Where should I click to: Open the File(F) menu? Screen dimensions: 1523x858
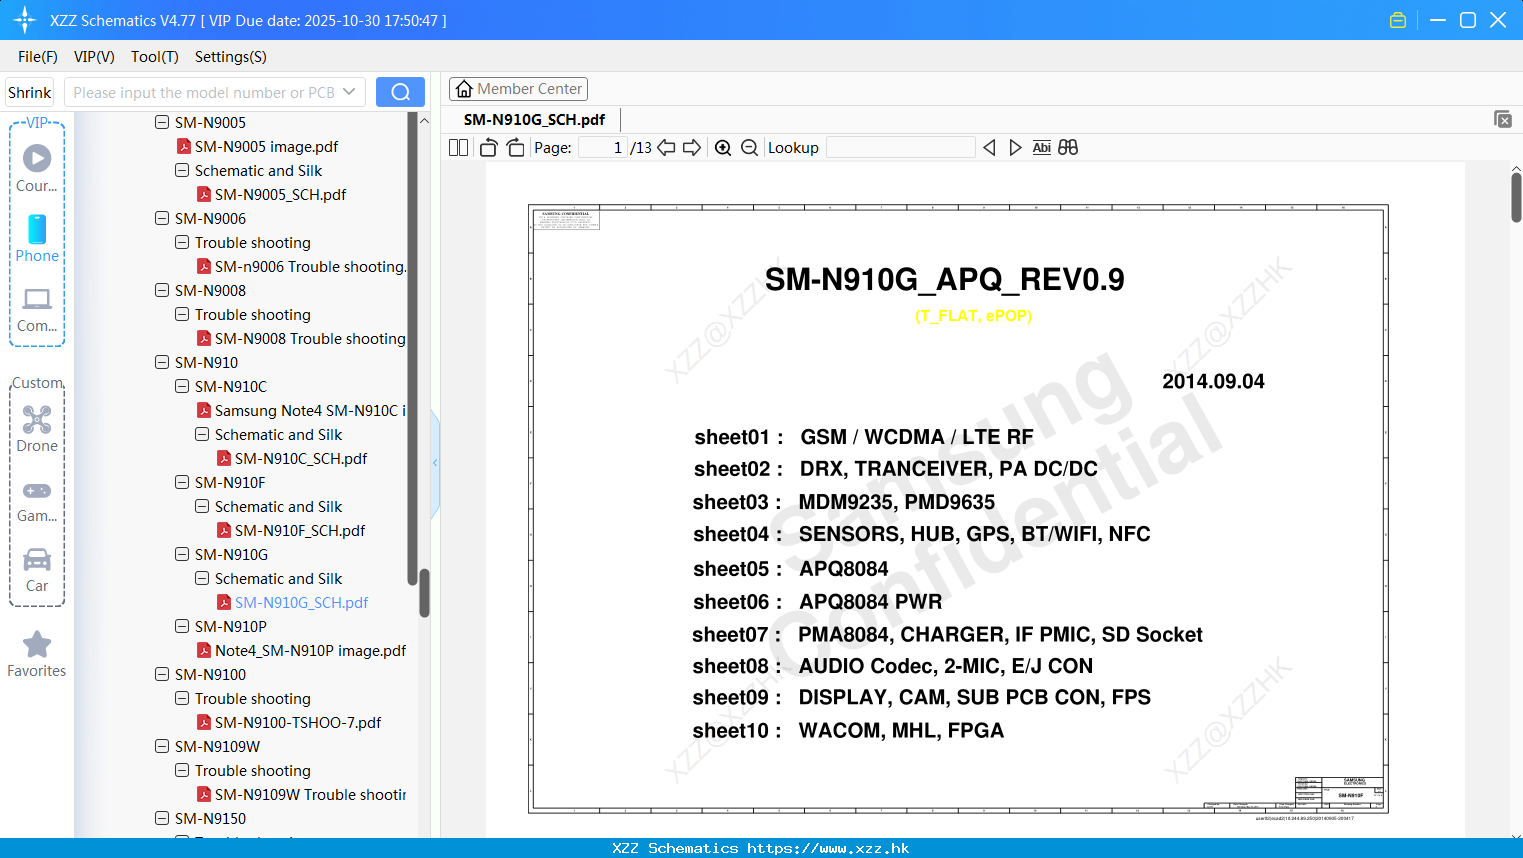38,57
